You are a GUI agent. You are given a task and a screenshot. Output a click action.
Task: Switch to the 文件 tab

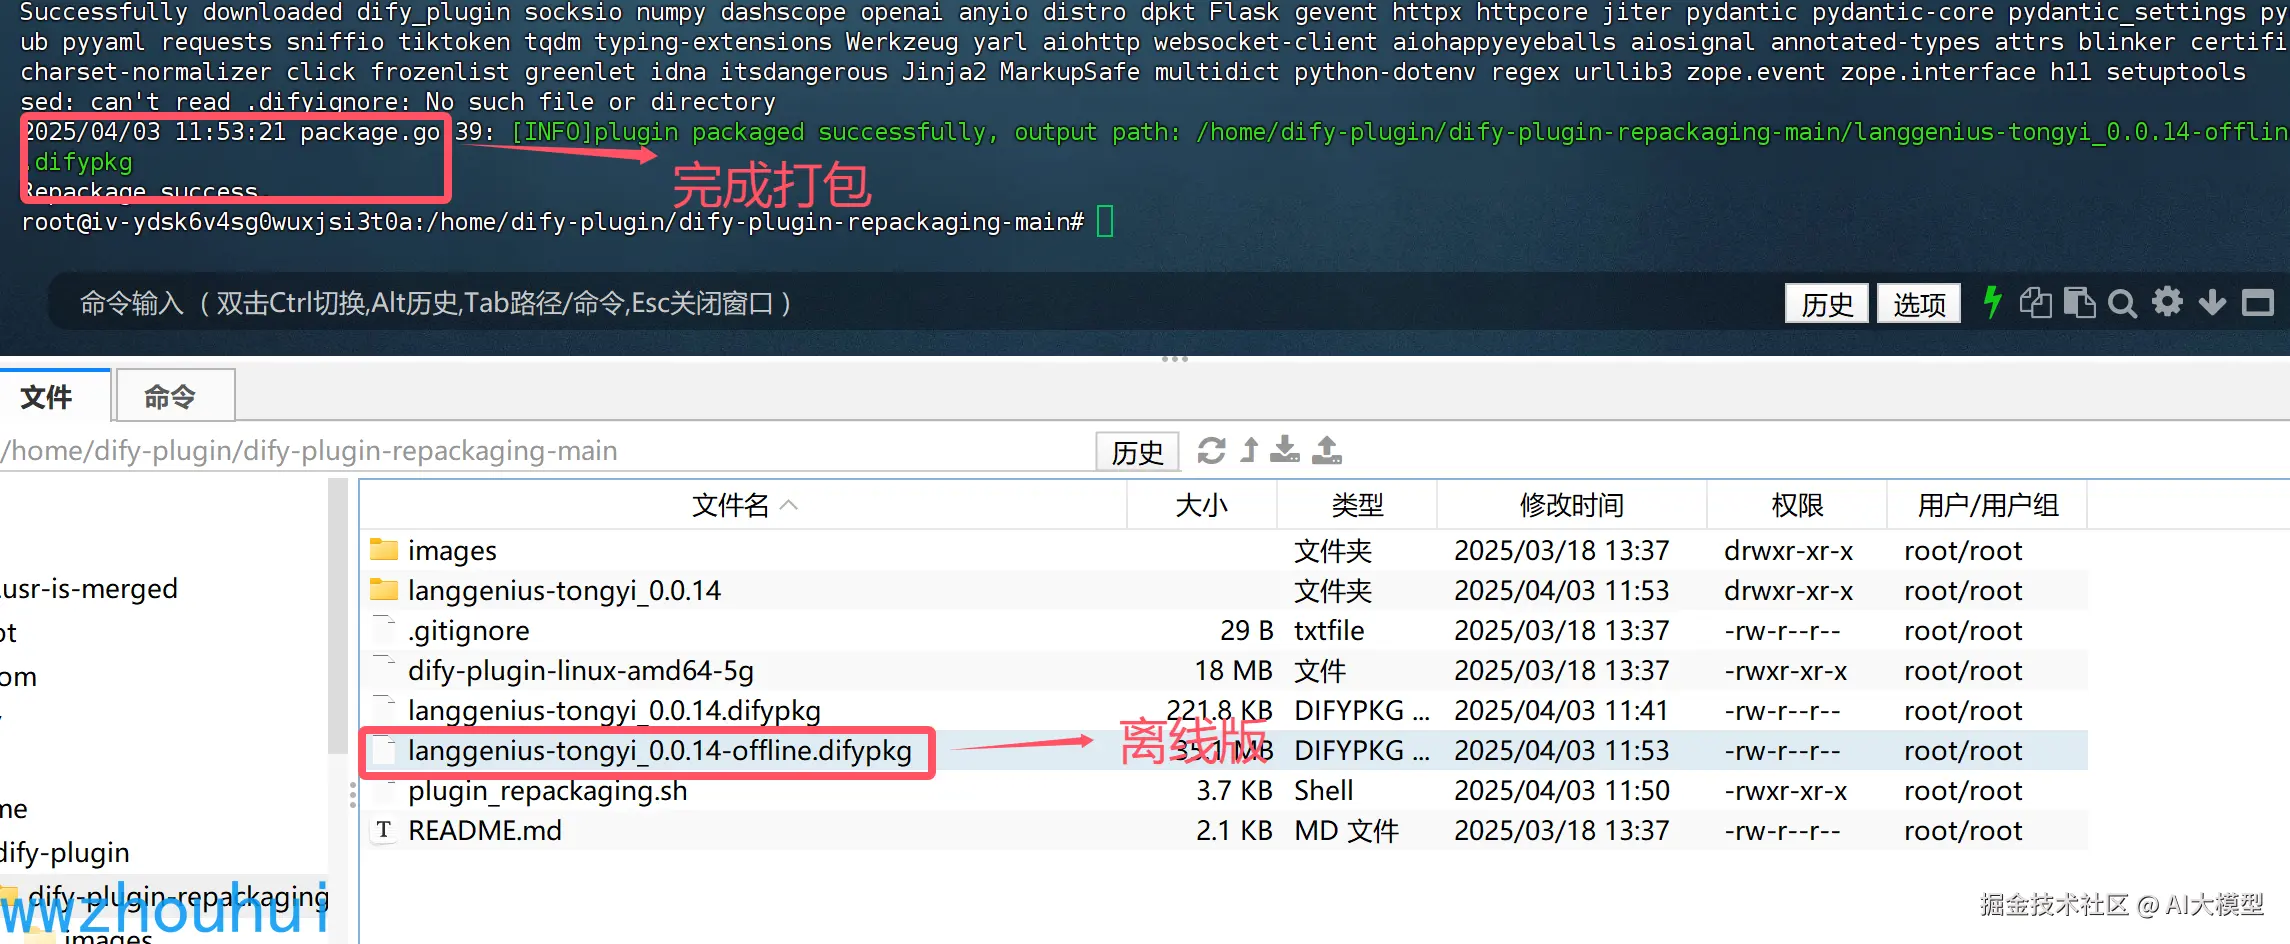point(47,396)
